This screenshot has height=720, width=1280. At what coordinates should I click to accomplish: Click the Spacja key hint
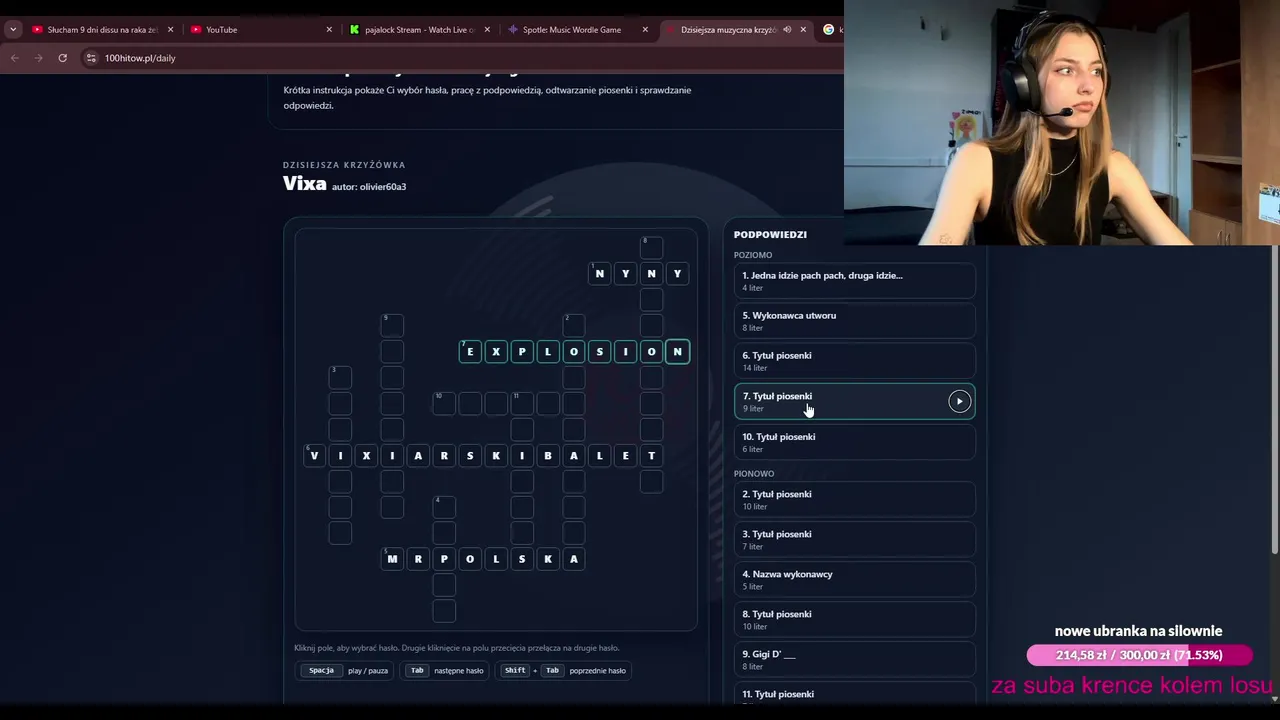point(321,670)
